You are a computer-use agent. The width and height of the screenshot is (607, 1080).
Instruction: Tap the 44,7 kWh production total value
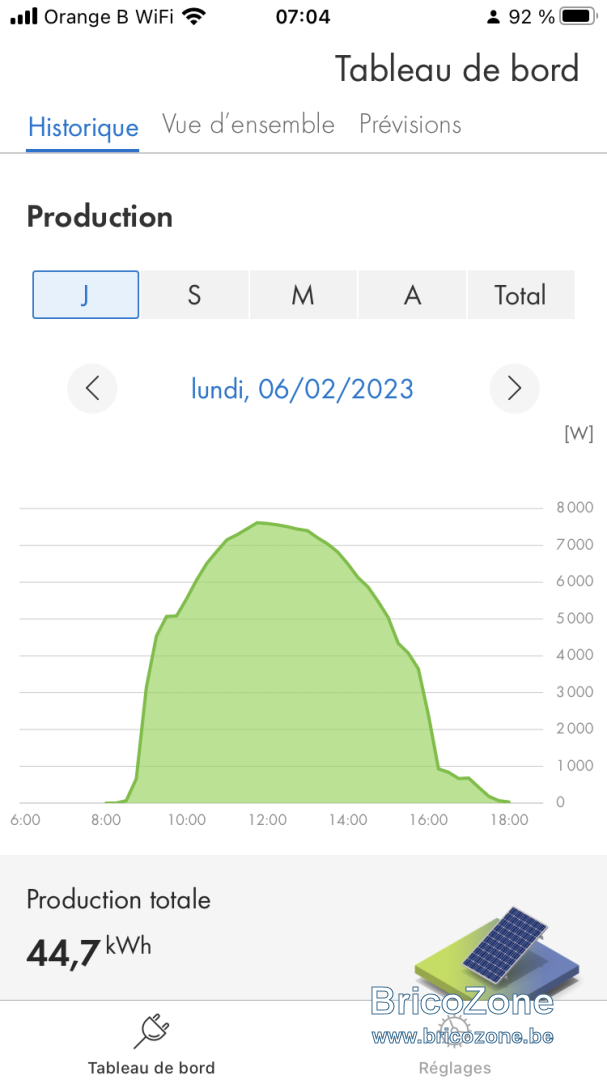[x=88, y=951]
